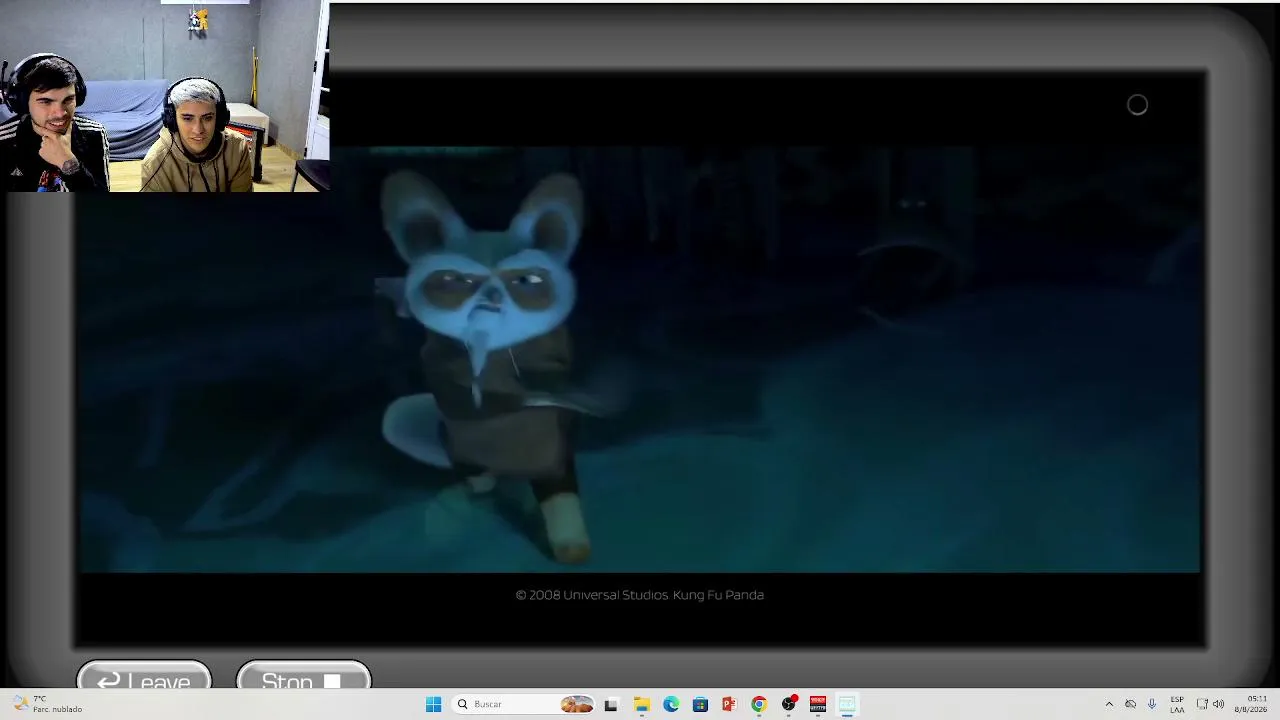Open the weather widget showing 7°C
The width and height of the screenshot is (1280, 720).
[x=46, y=704]
